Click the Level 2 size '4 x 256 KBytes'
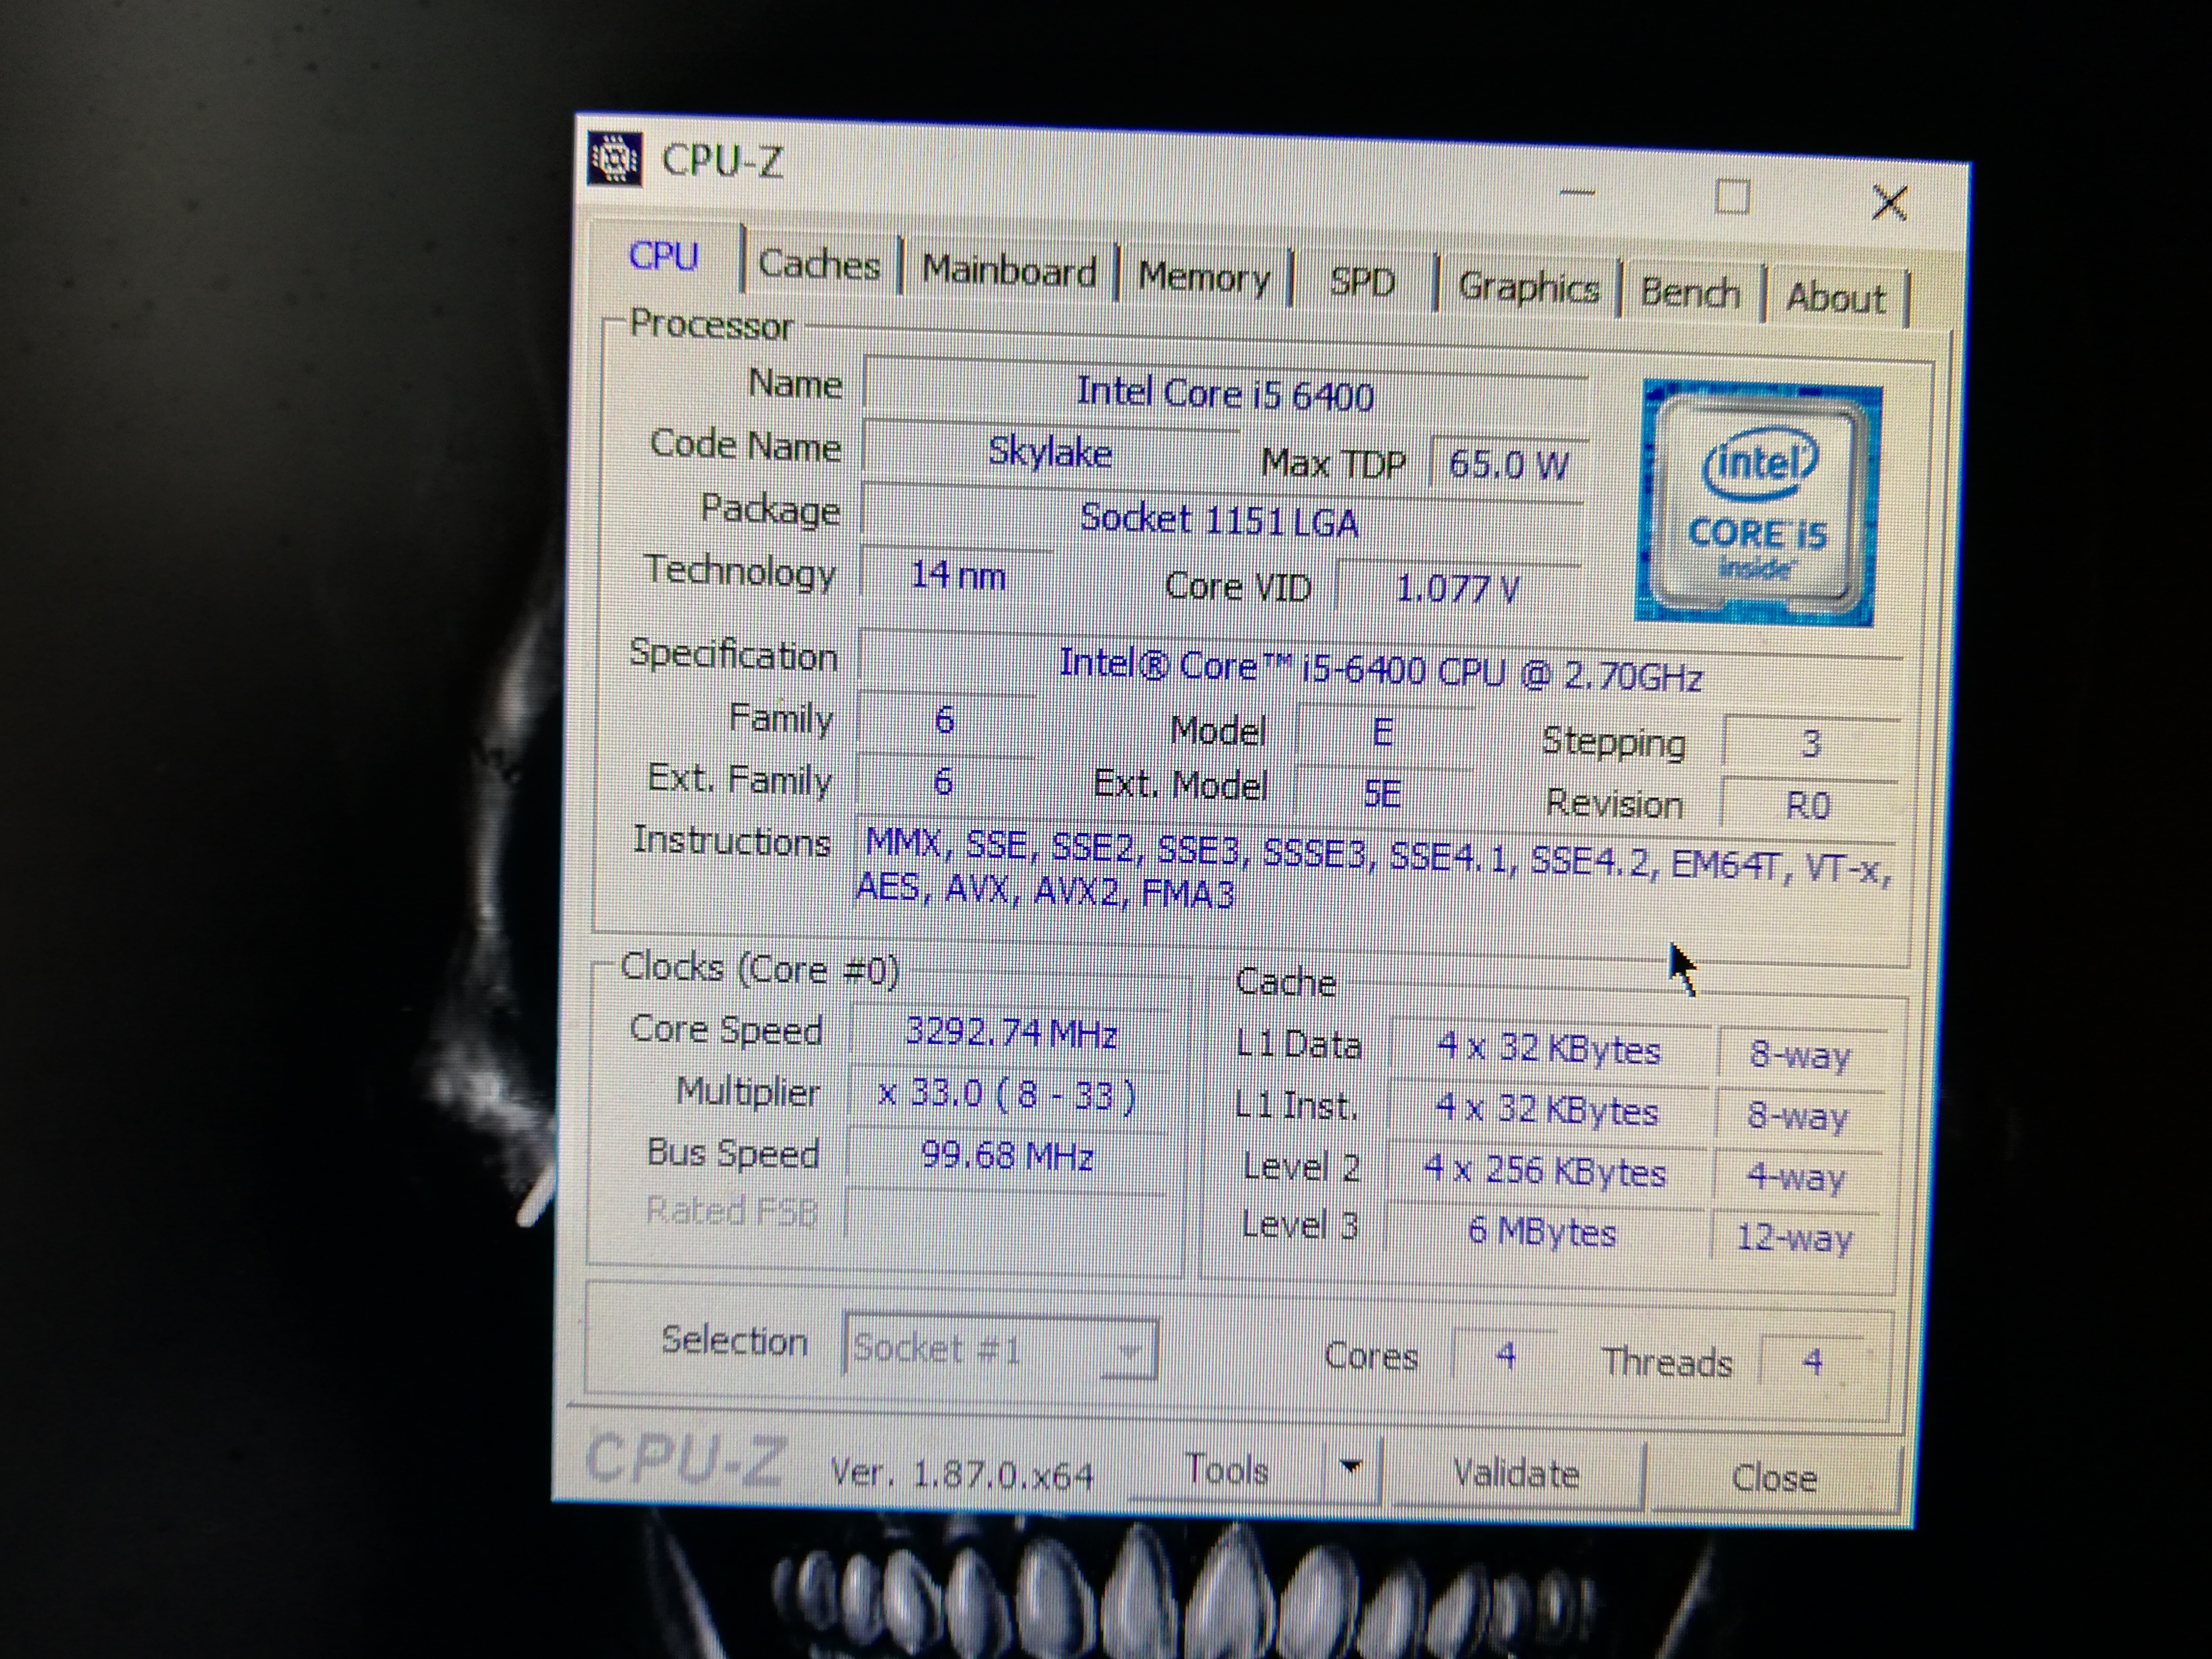 point(1545,1171)
